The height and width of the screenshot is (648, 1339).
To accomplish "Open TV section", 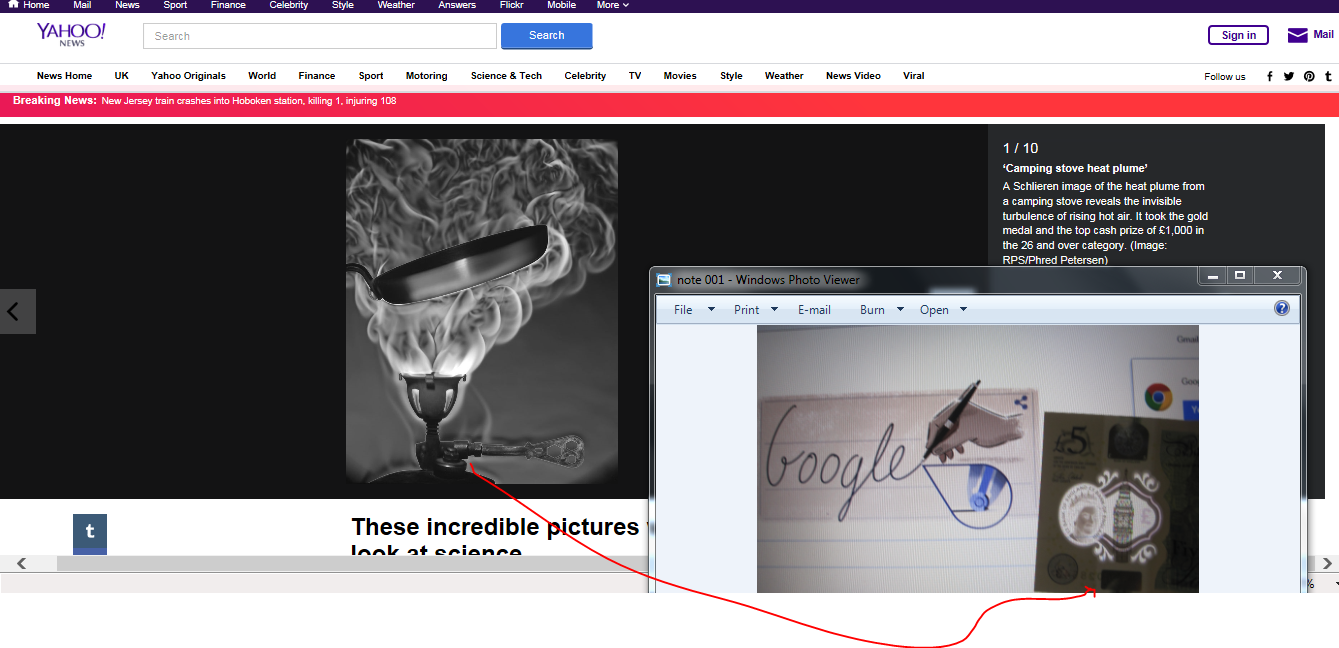I will pos(635,76).
